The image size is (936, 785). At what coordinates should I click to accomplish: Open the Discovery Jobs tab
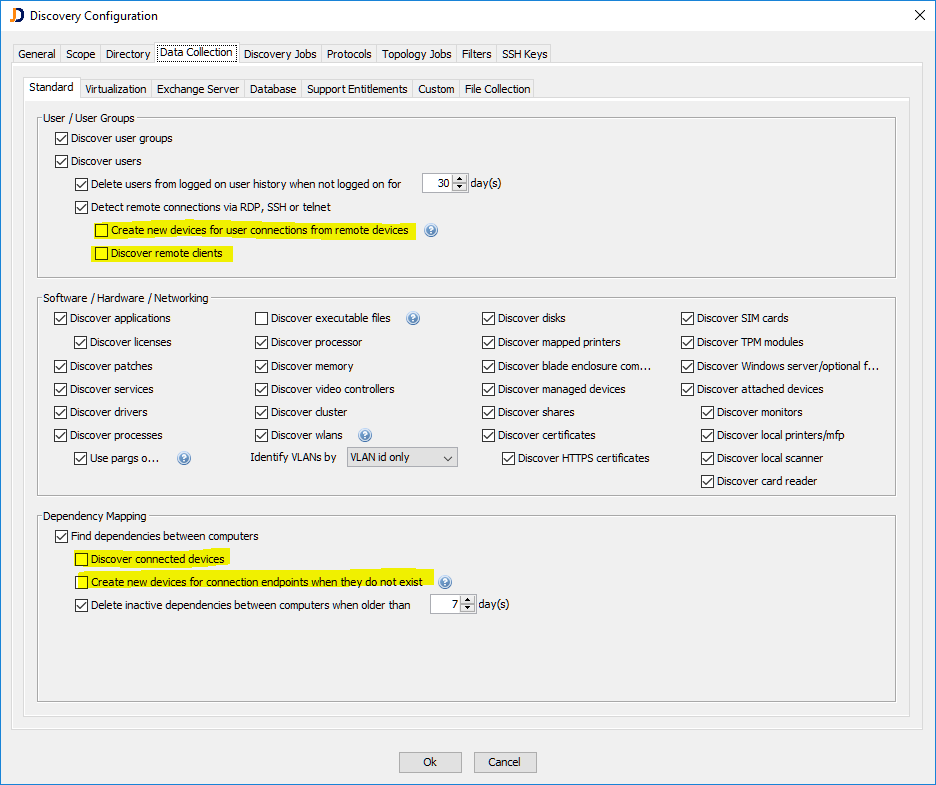(x=280, y=54)
